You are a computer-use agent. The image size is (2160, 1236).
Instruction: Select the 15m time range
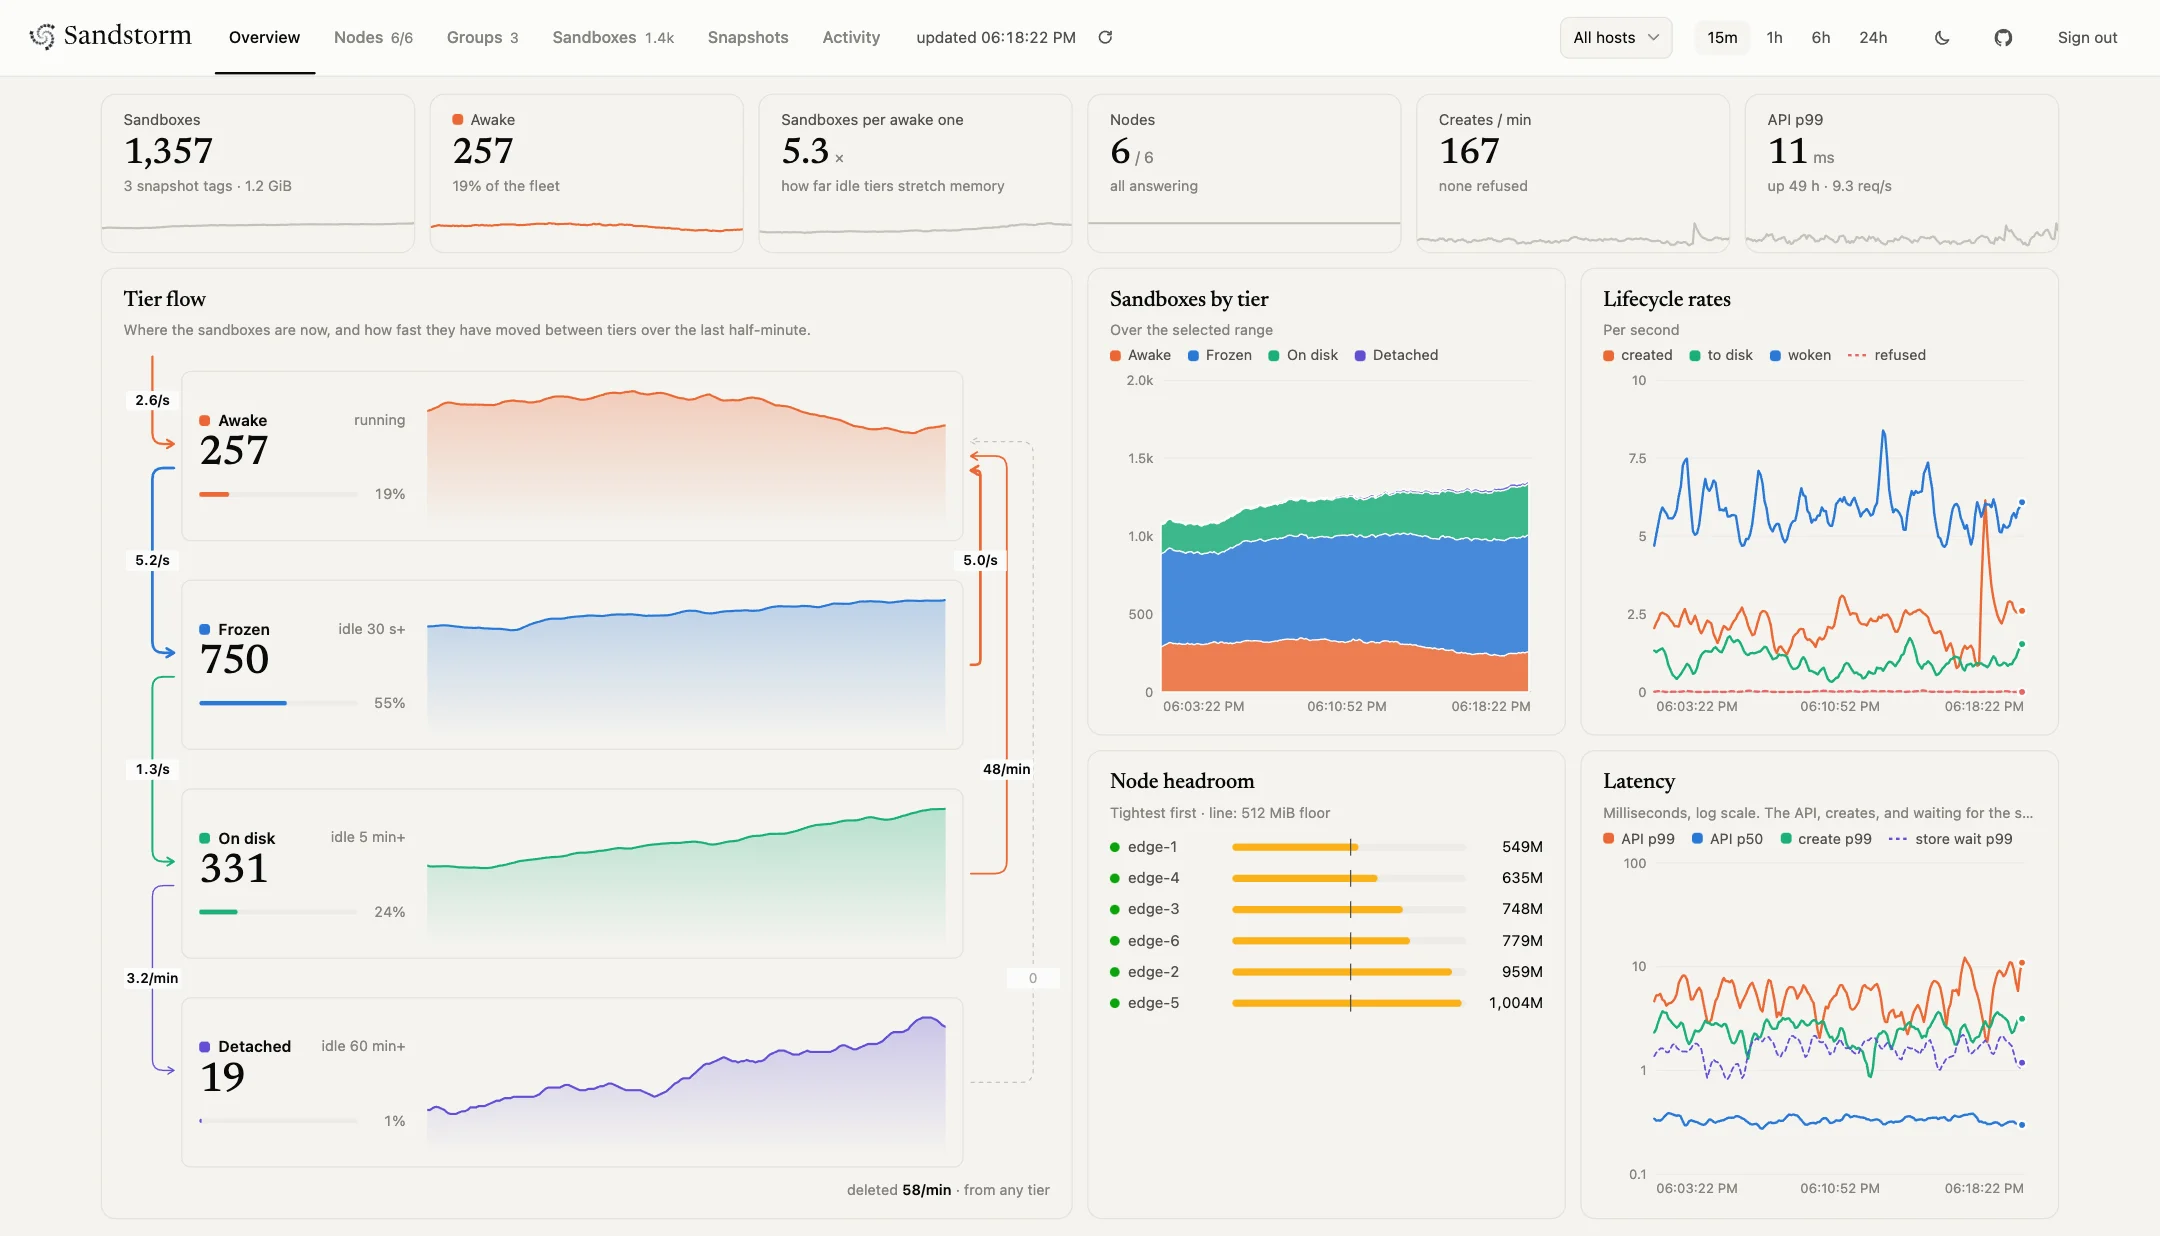pyautogui.click(x=1722, y=37)
